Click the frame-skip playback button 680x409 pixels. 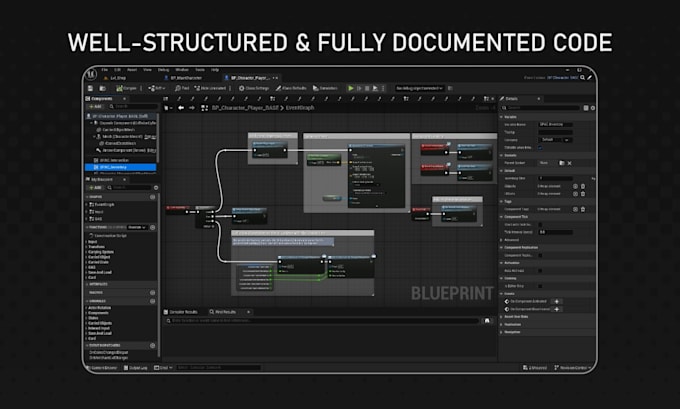point(359,88)
